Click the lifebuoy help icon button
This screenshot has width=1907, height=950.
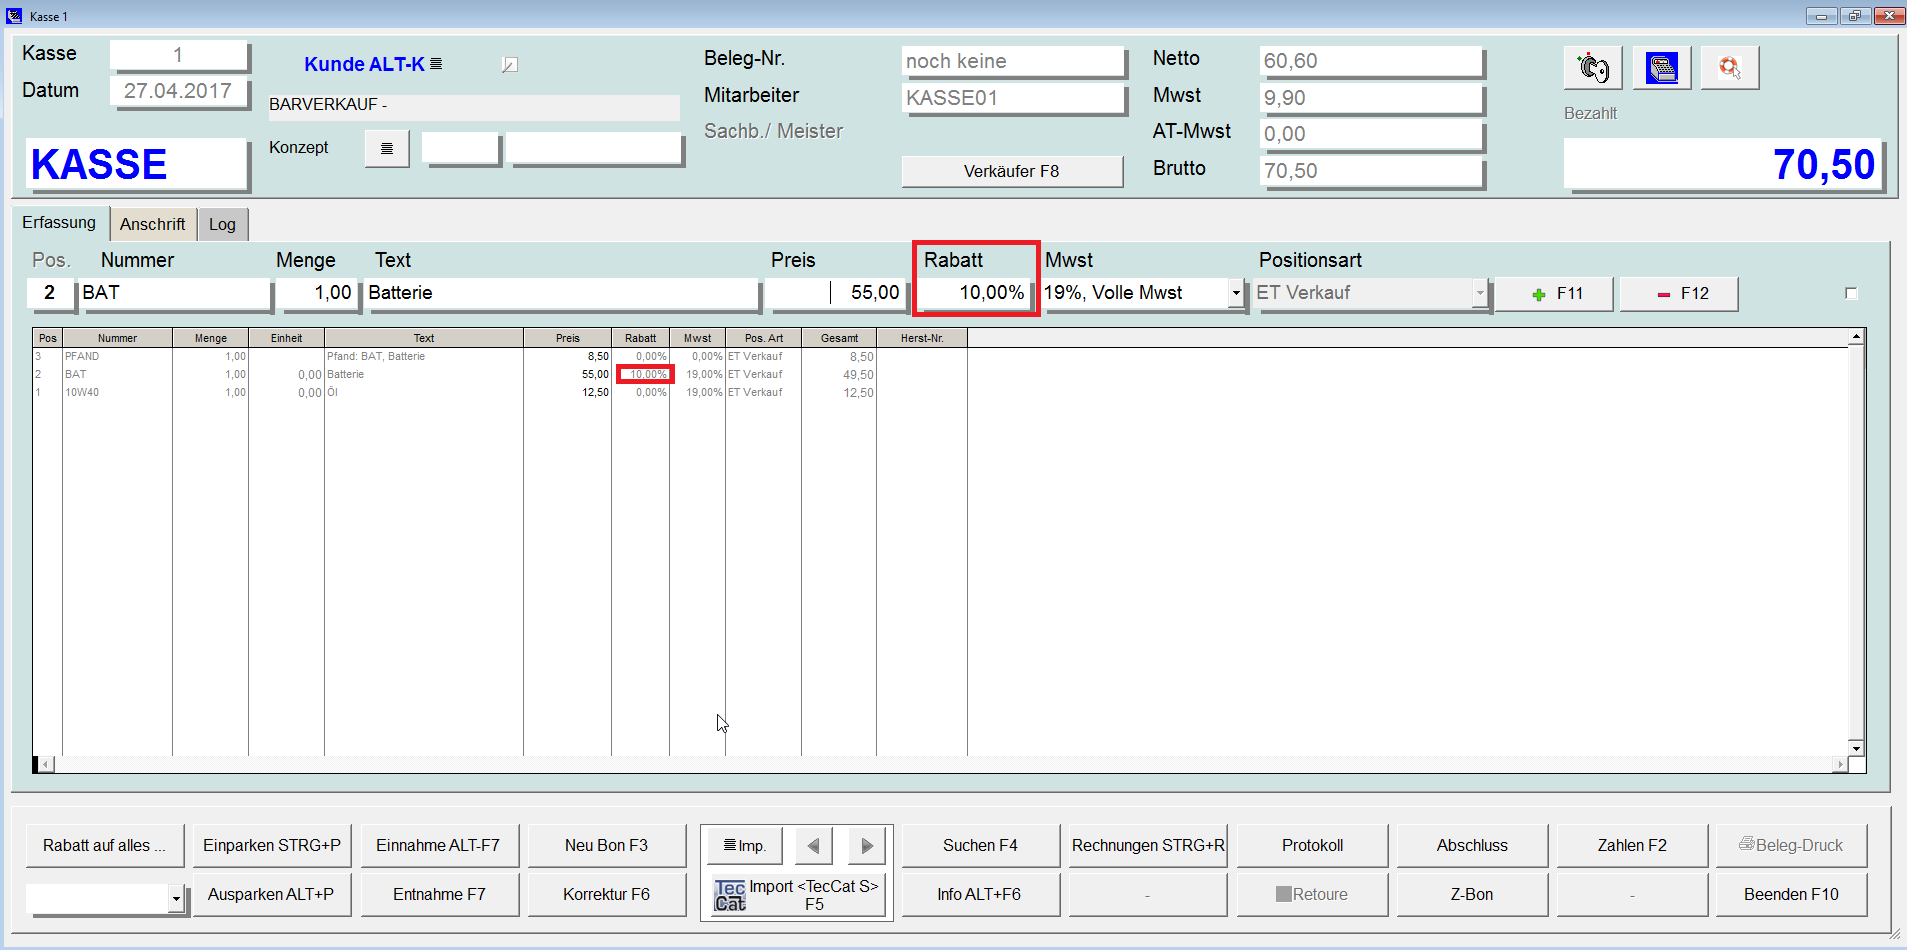pyautogui.click(x=1729, y=68)
